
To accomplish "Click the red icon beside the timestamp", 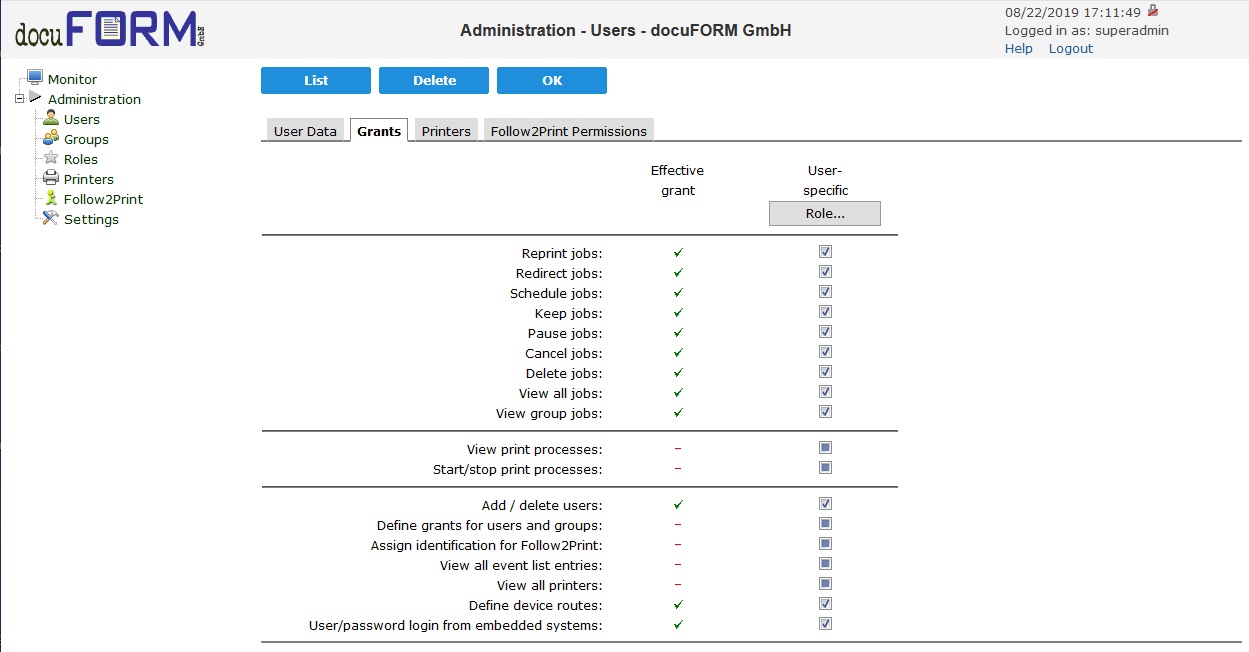I will pos(1152,11).
